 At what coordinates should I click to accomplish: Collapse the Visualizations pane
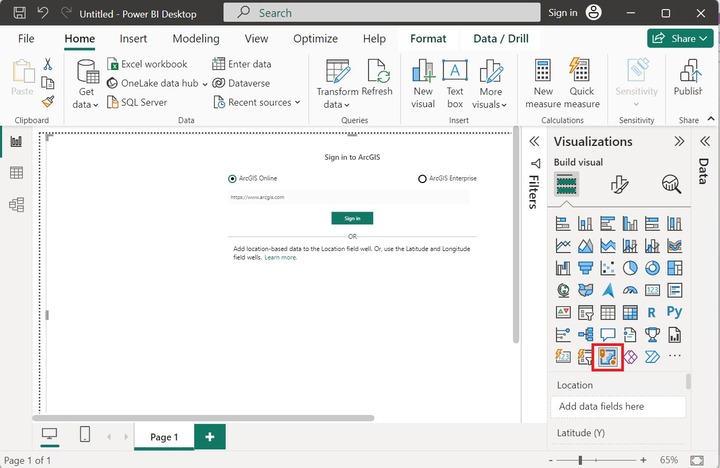[679, 141]
